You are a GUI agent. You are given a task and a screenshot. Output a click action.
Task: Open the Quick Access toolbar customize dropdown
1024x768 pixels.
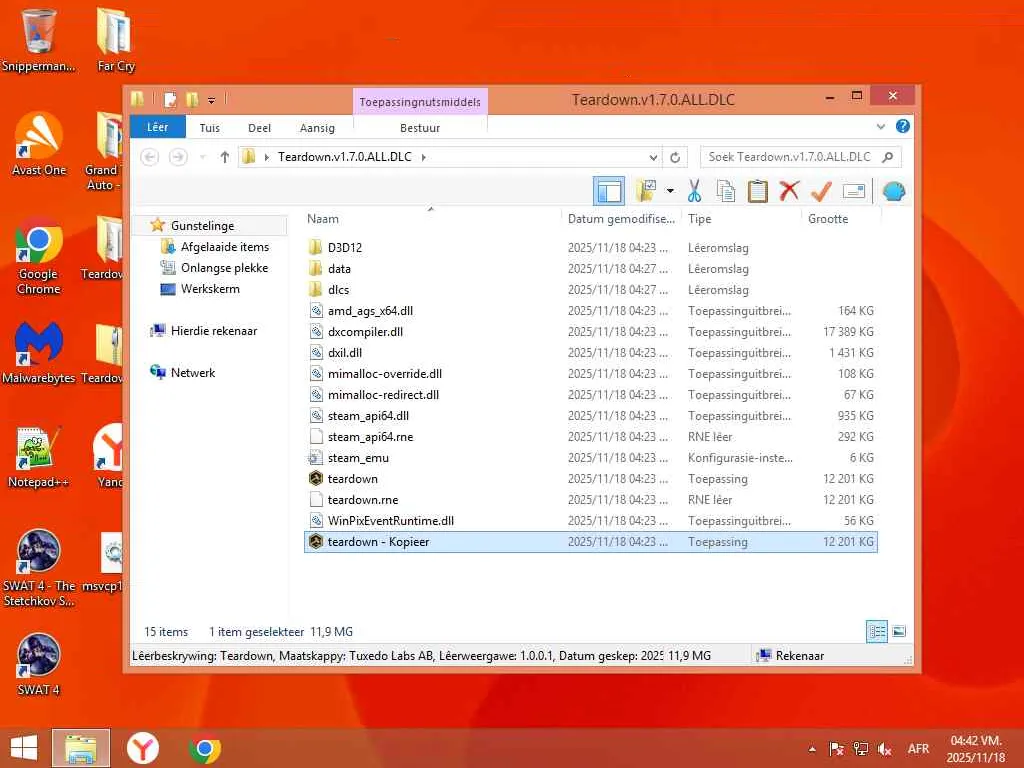(212, 100)
